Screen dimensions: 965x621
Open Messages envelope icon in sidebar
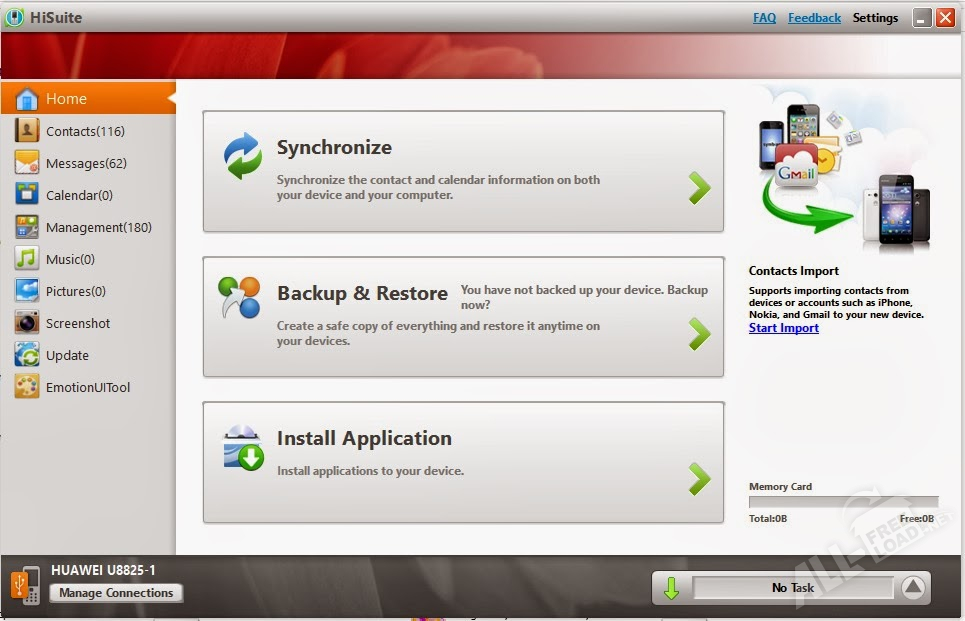coord(27,163)
